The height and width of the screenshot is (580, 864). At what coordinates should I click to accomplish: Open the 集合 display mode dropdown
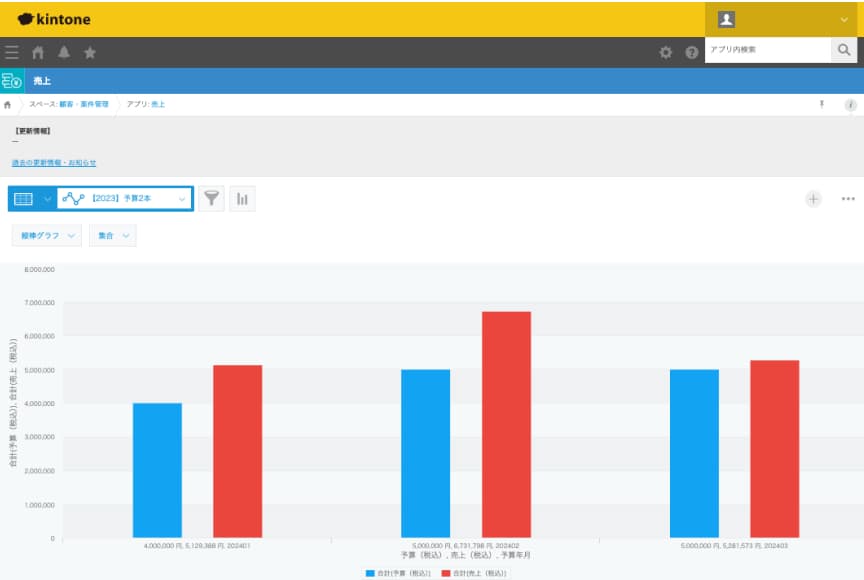(112, 235)
